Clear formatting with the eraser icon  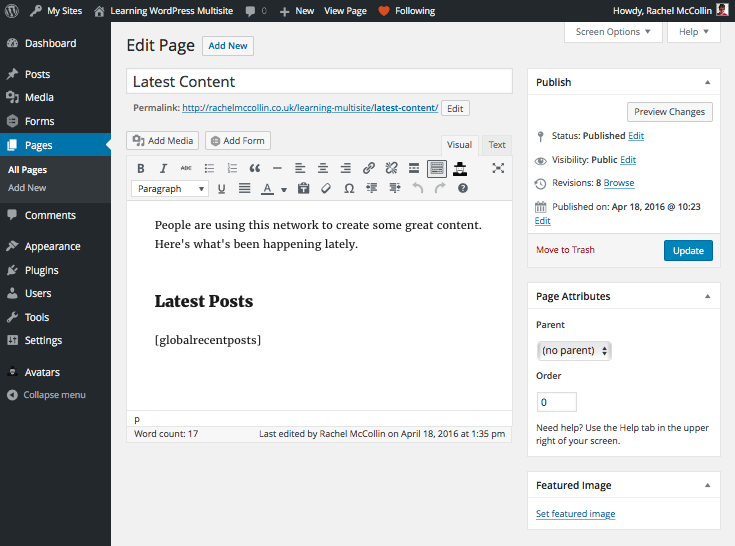[x=326, y=188]
